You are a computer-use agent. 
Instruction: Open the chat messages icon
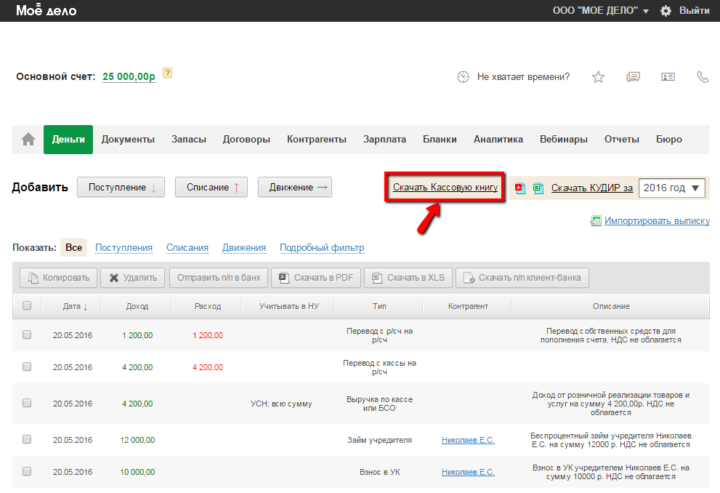[x=633, y=77]
